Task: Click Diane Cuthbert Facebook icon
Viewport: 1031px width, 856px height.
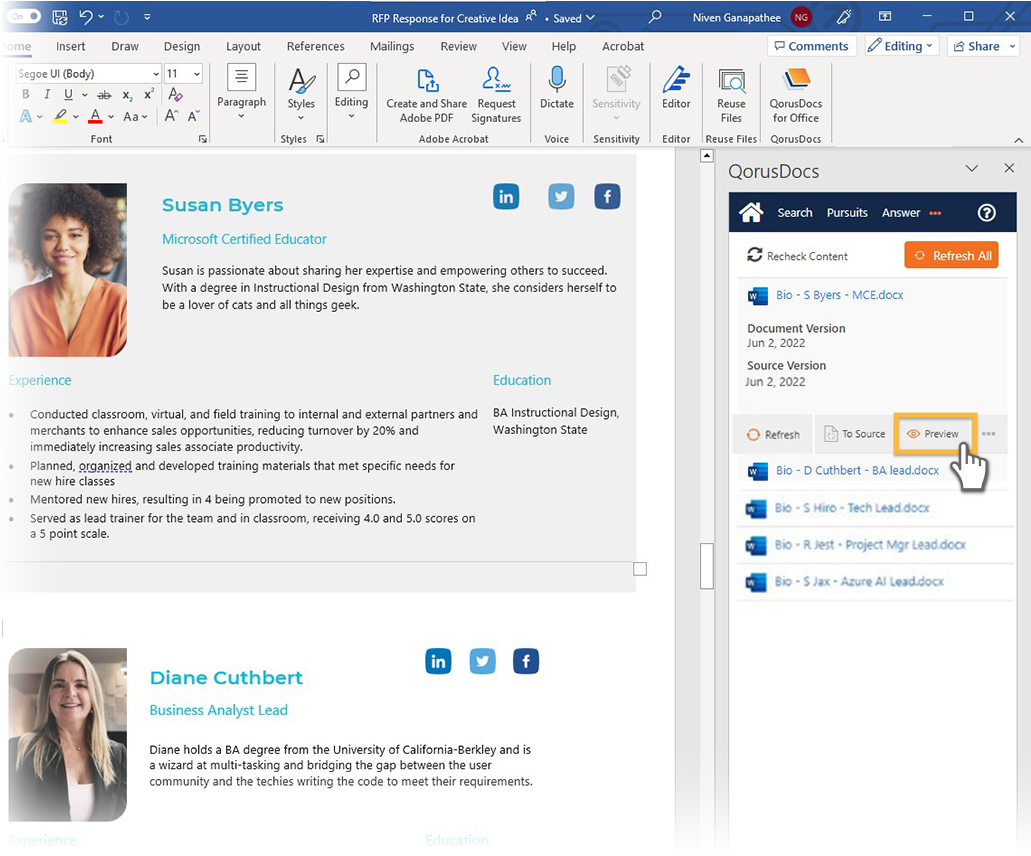Action: pyautogui.click(x=525, y=661)
